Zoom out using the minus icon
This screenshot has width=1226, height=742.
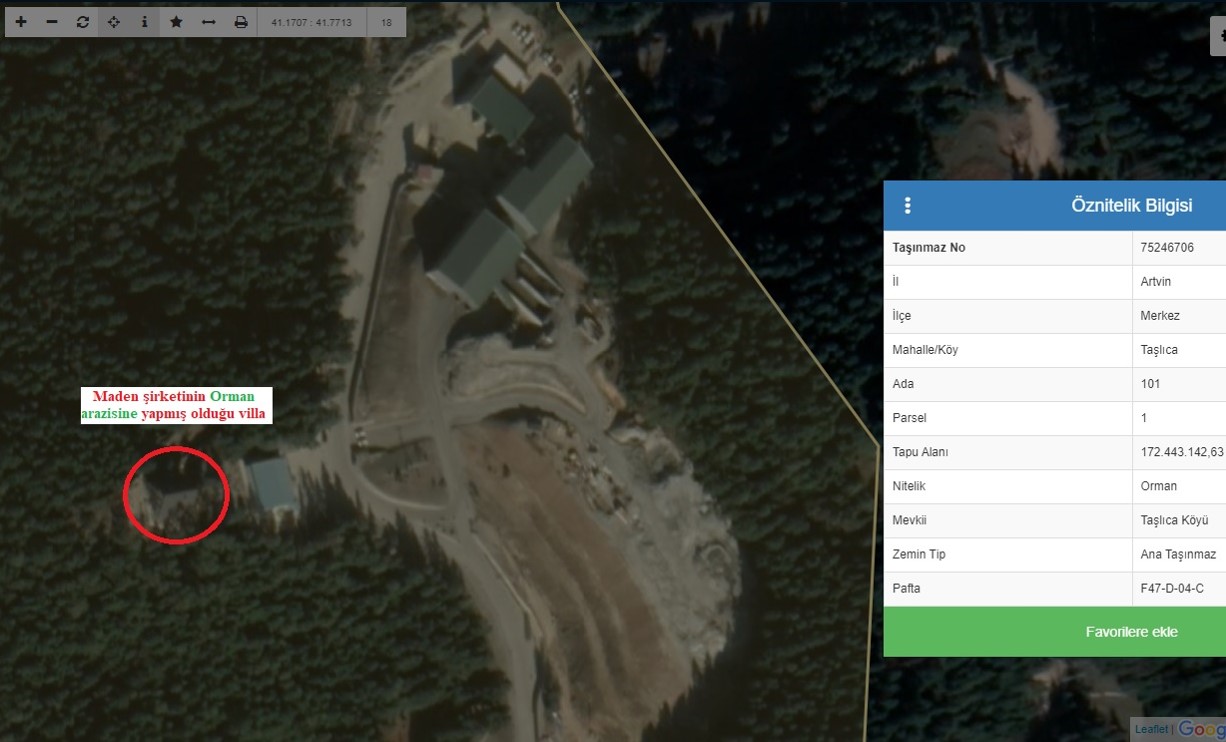click(x=52, y=22)
